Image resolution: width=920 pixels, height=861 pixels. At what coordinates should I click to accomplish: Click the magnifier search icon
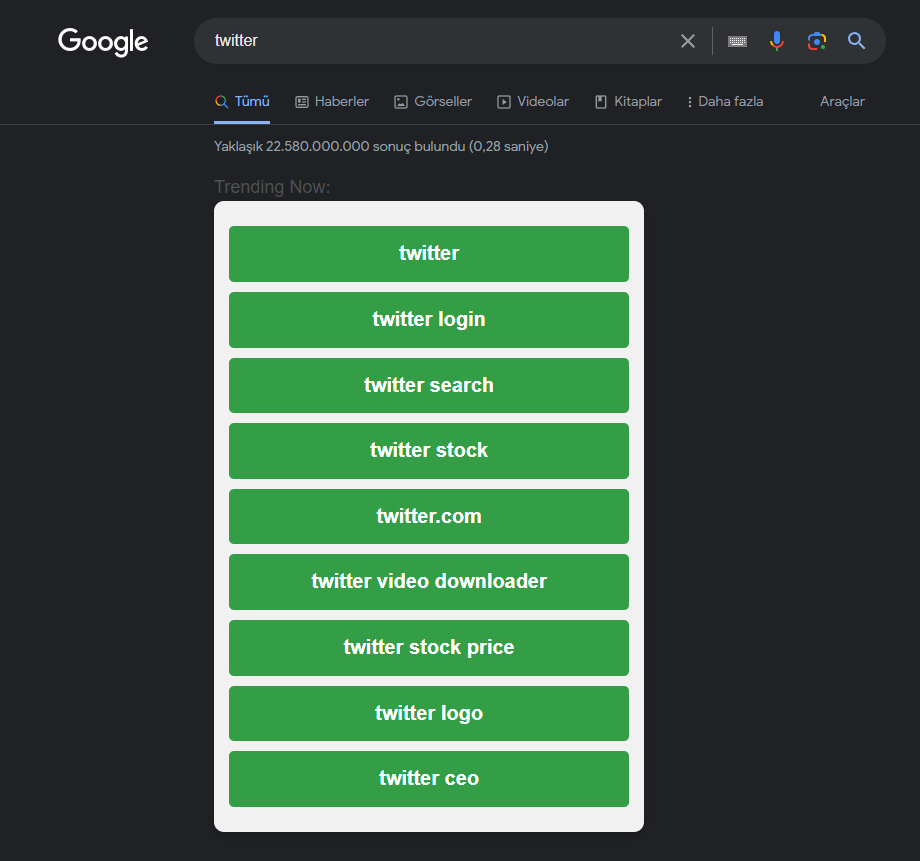856,40
